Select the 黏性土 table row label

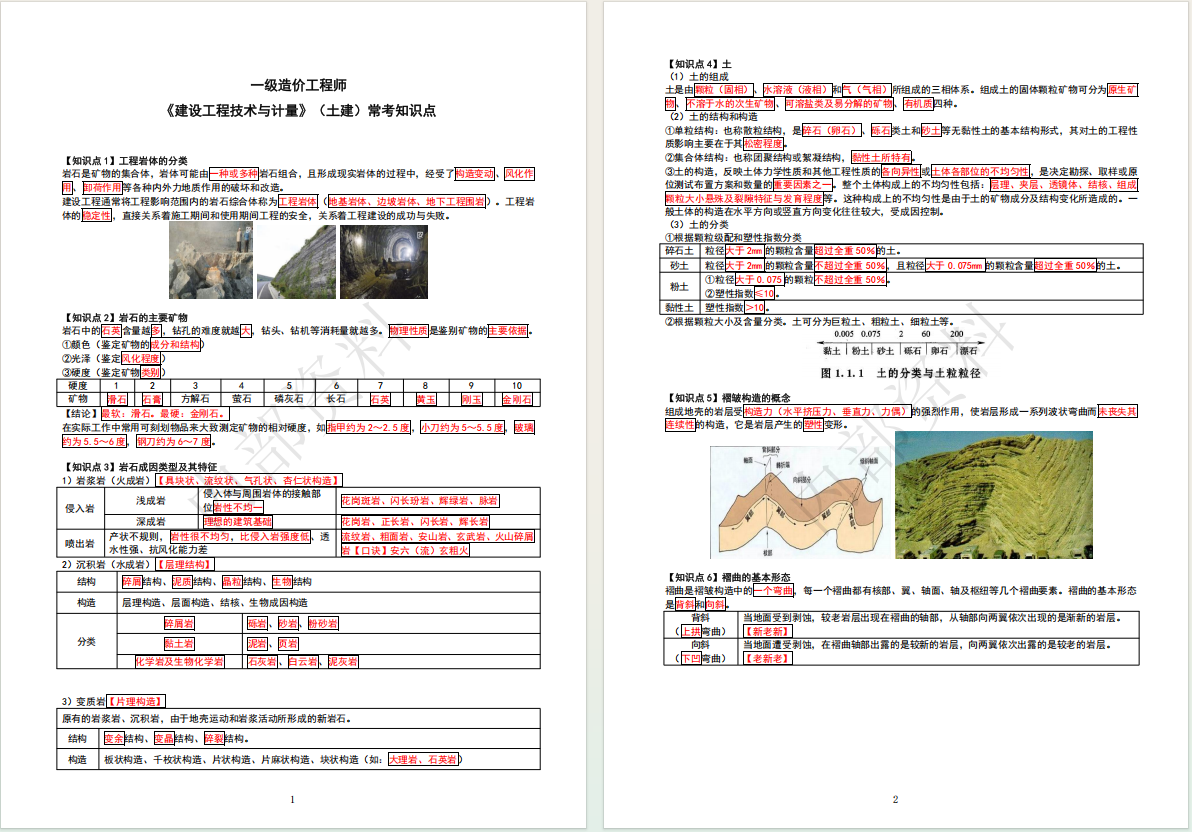coord(680,307)
